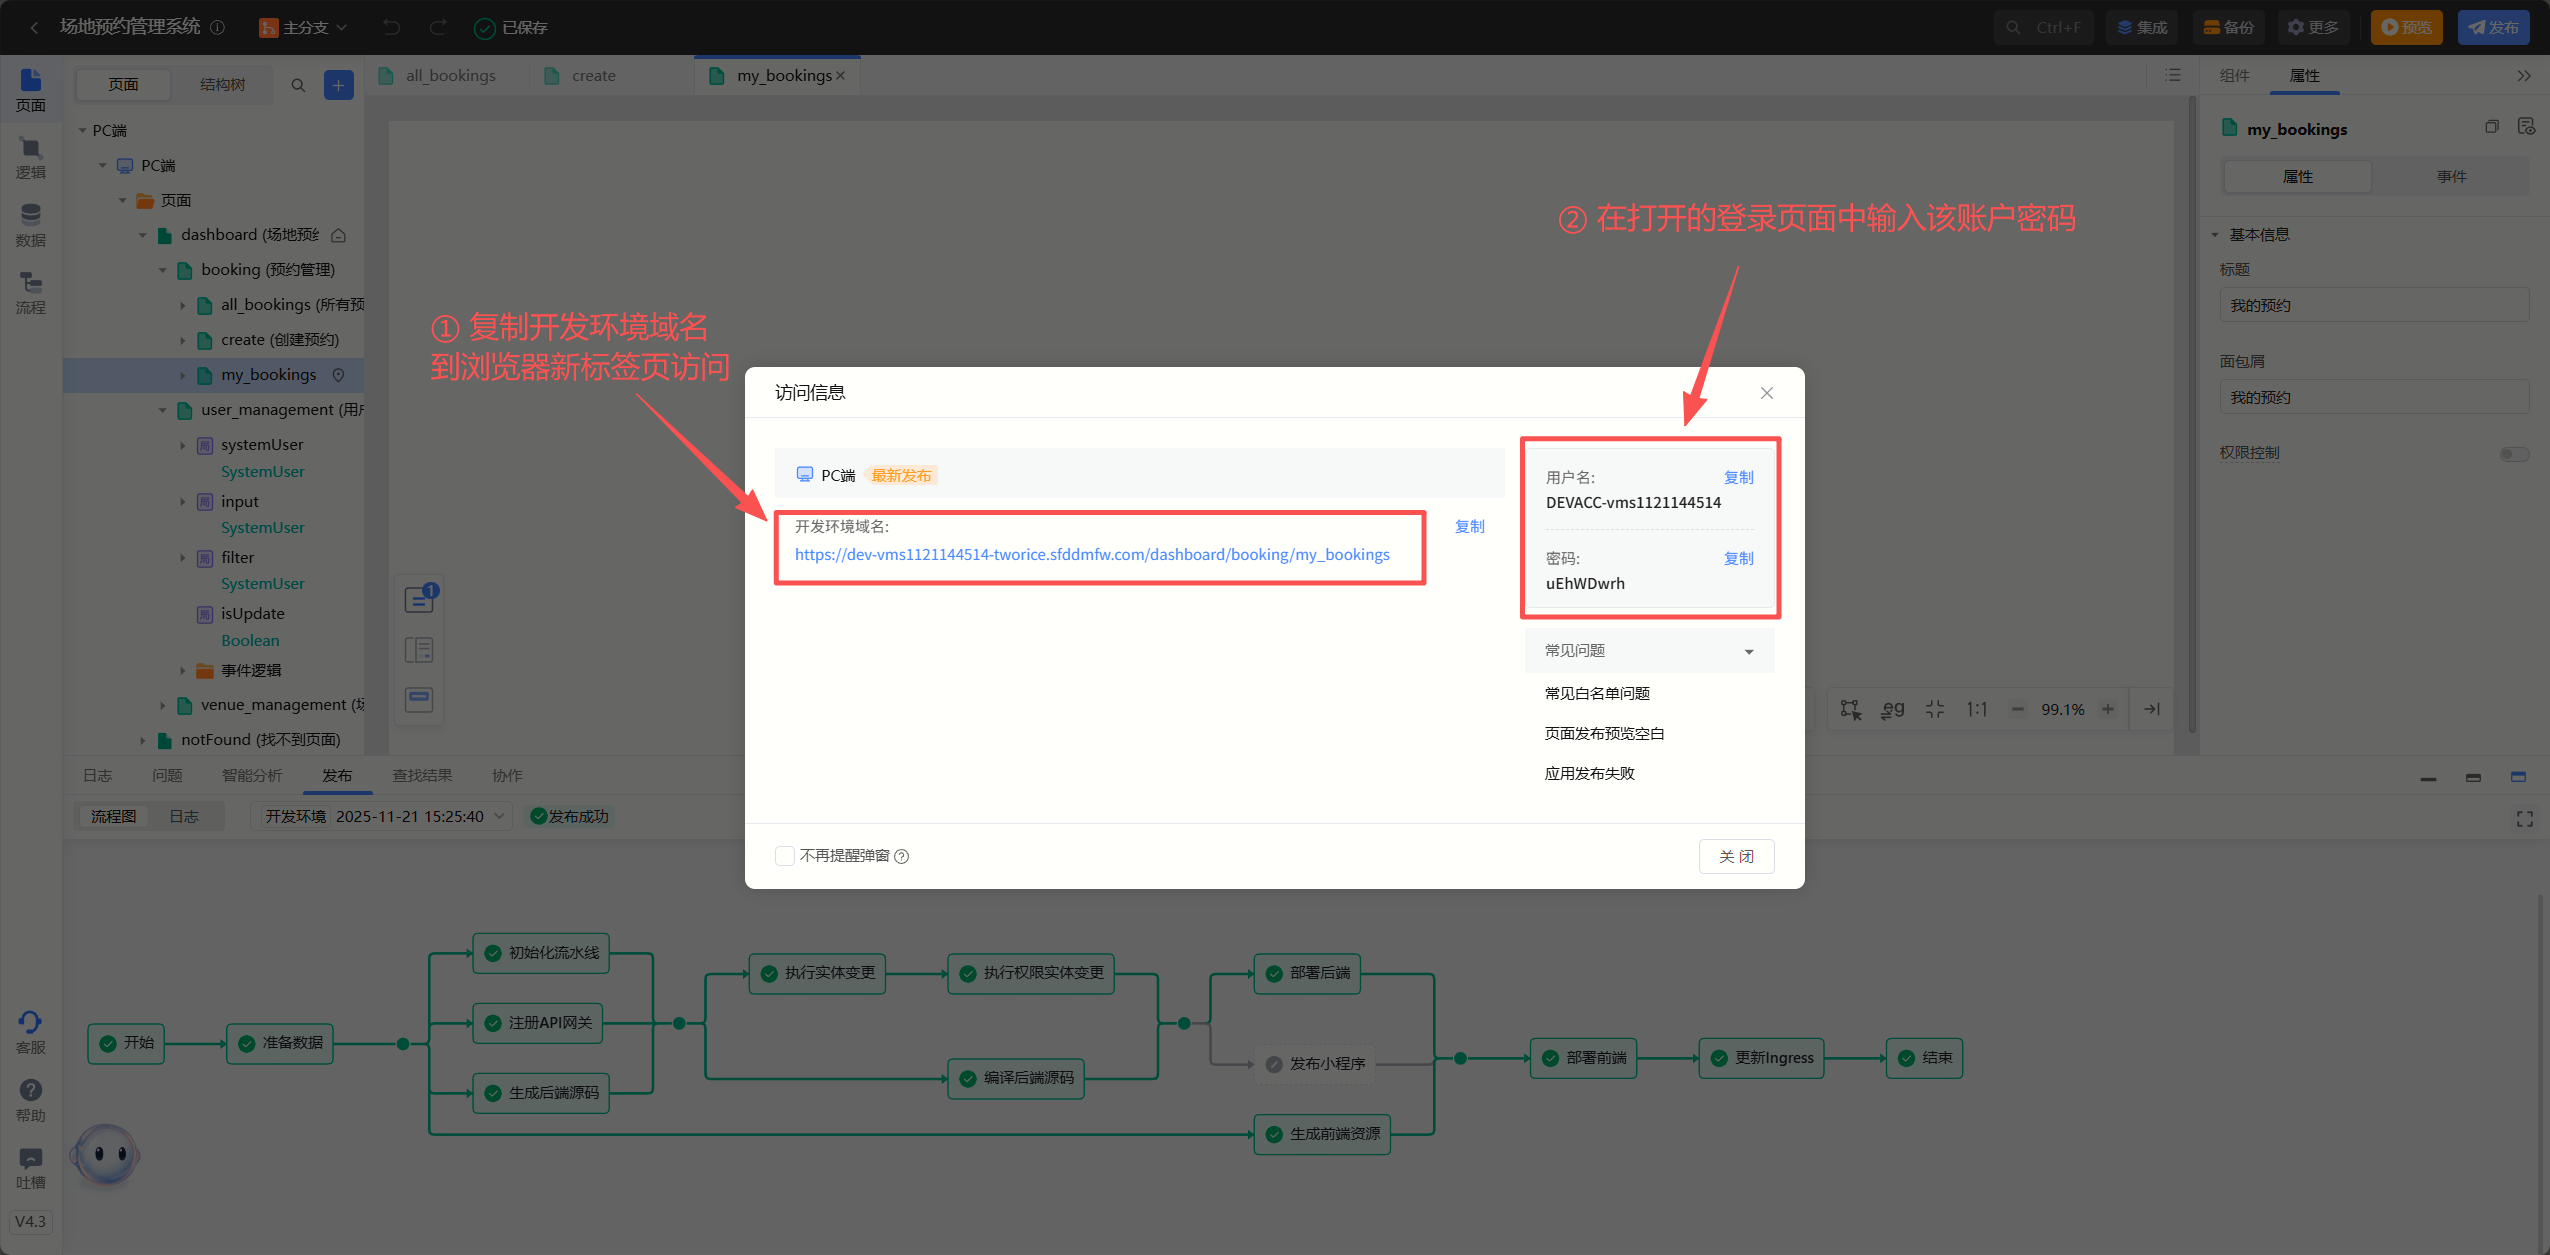Click the search icon in the page panel
This screenshot has height=1255, width=2550.
(x=298, y=86)
